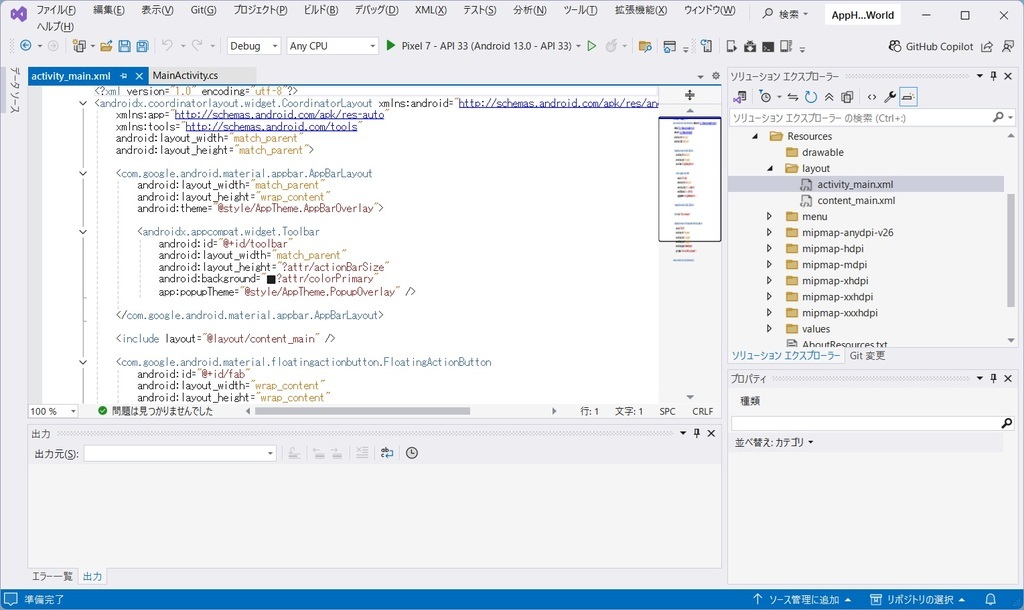Open the Android SDK Manager from the toolbar
Image resolution: width=1024 pixels, height=610 pixels.
pyautogui.click(x=748, y=46)
